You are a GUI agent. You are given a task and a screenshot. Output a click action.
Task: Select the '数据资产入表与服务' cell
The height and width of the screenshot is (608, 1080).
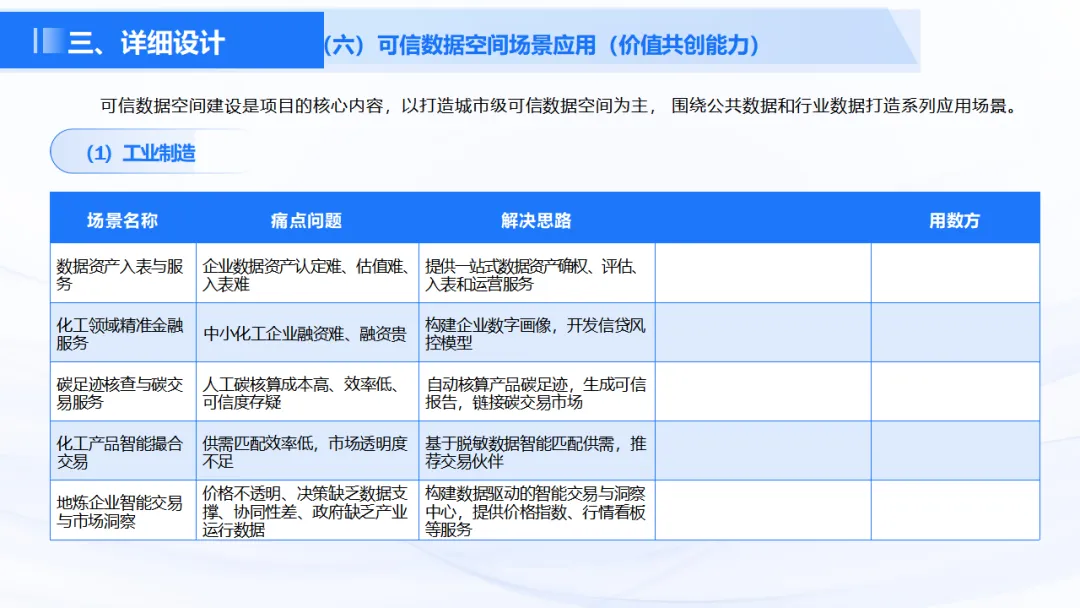[x=123, y=273]
